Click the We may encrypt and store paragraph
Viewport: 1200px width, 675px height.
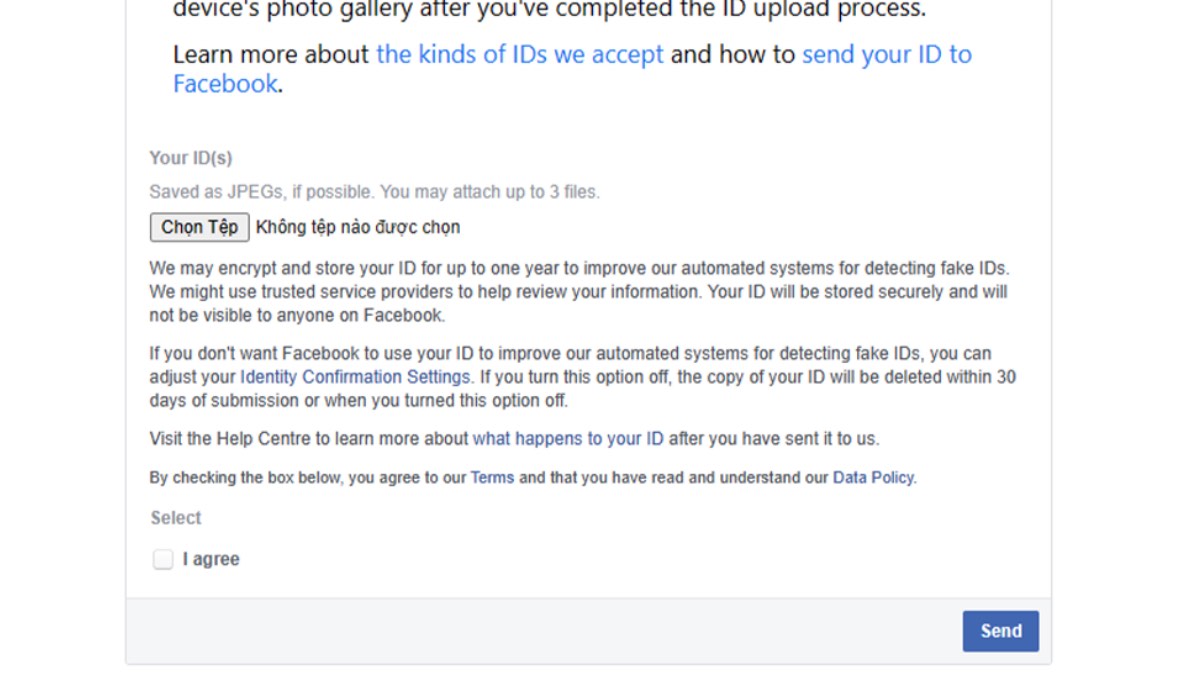point(578,292)
